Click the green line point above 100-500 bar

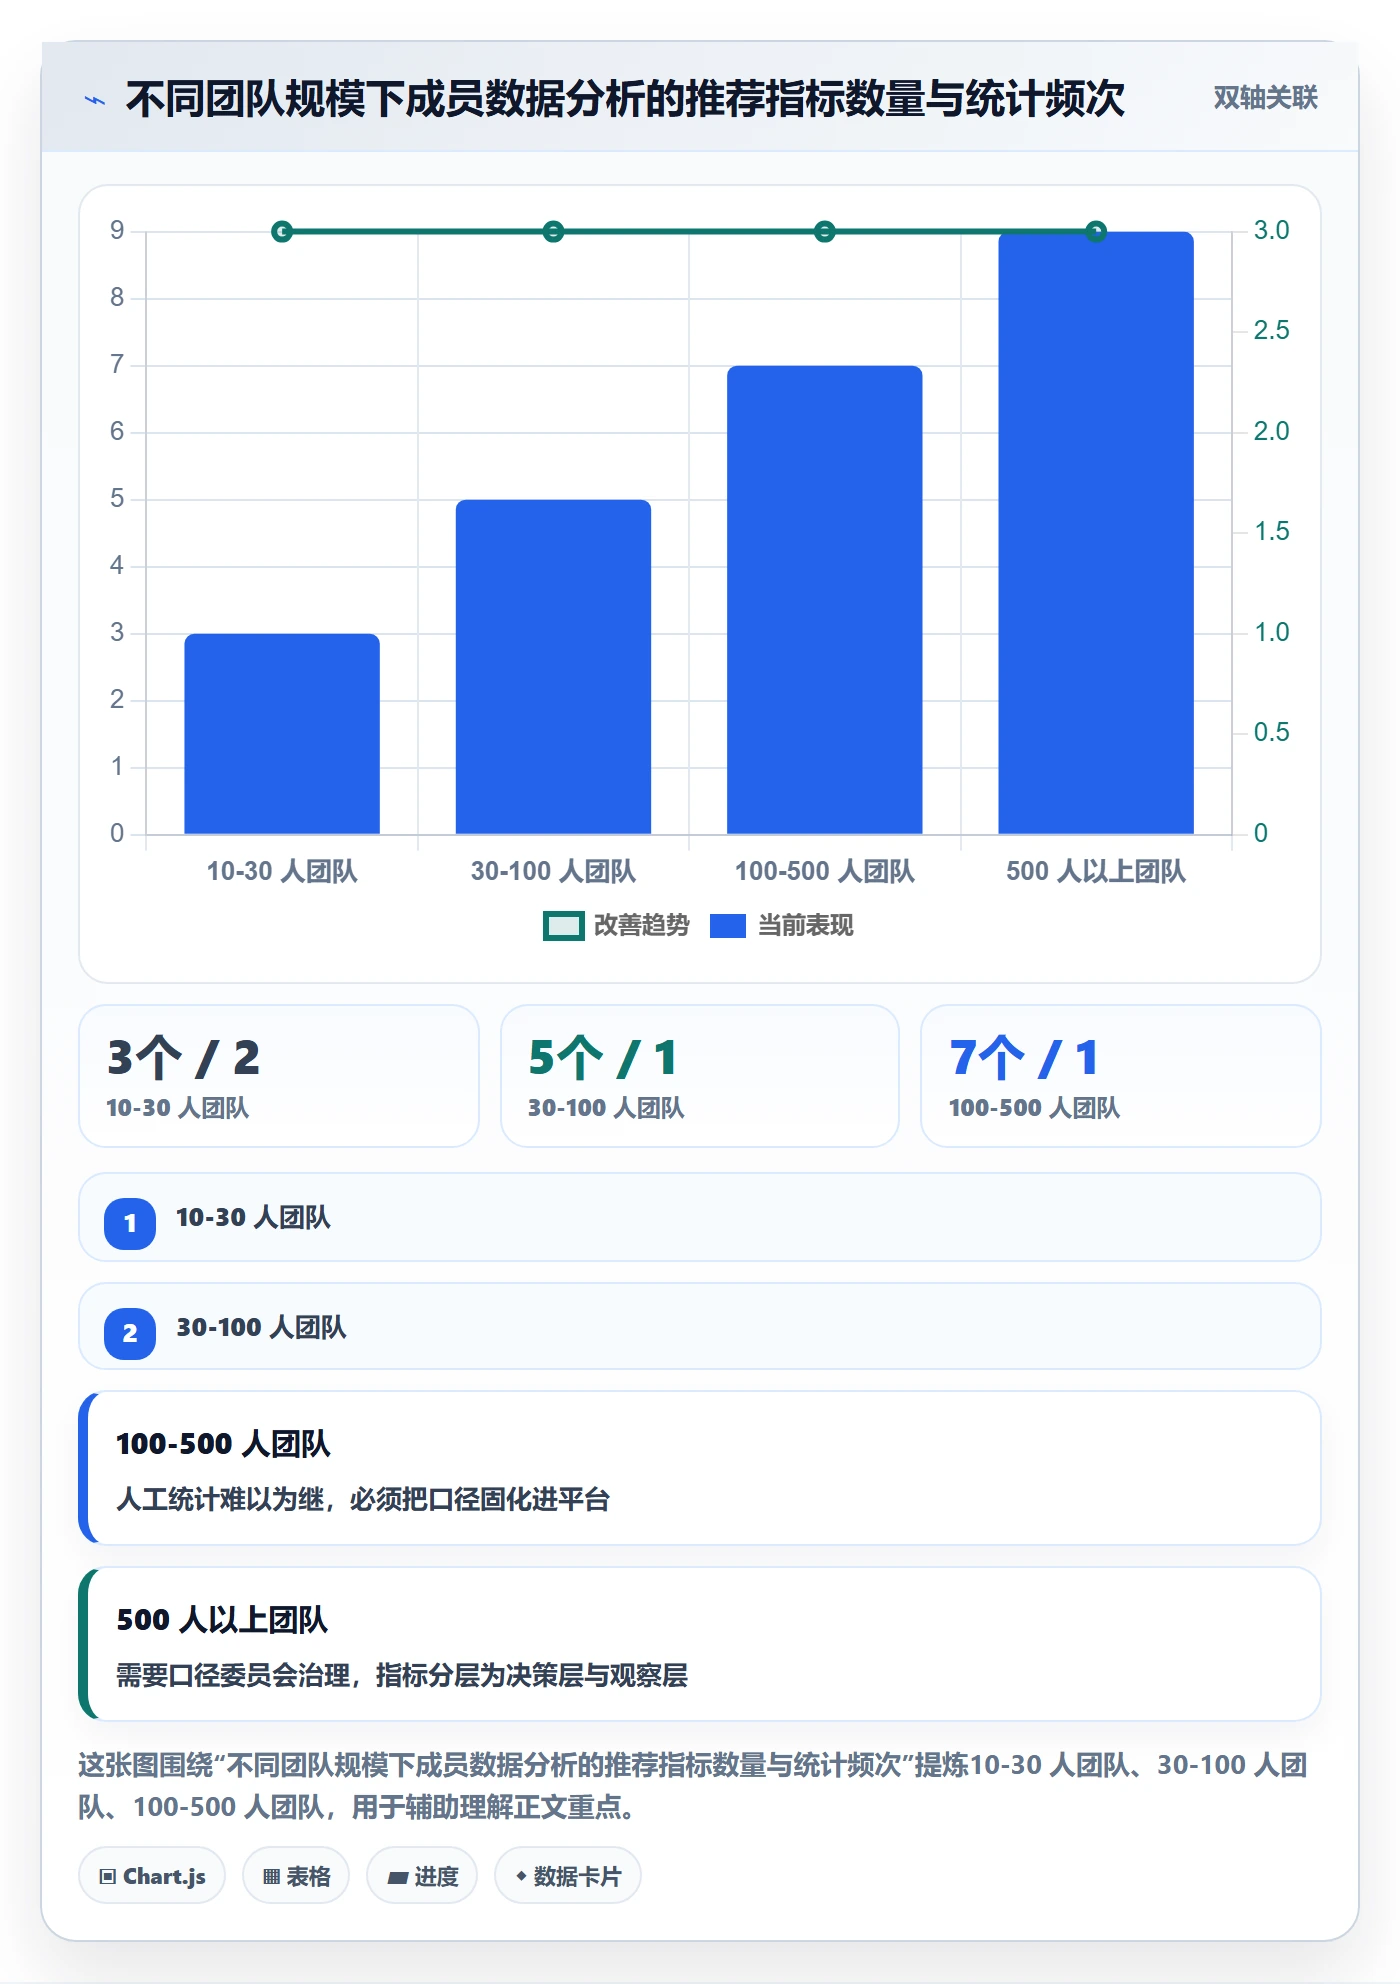pos(825,232)
